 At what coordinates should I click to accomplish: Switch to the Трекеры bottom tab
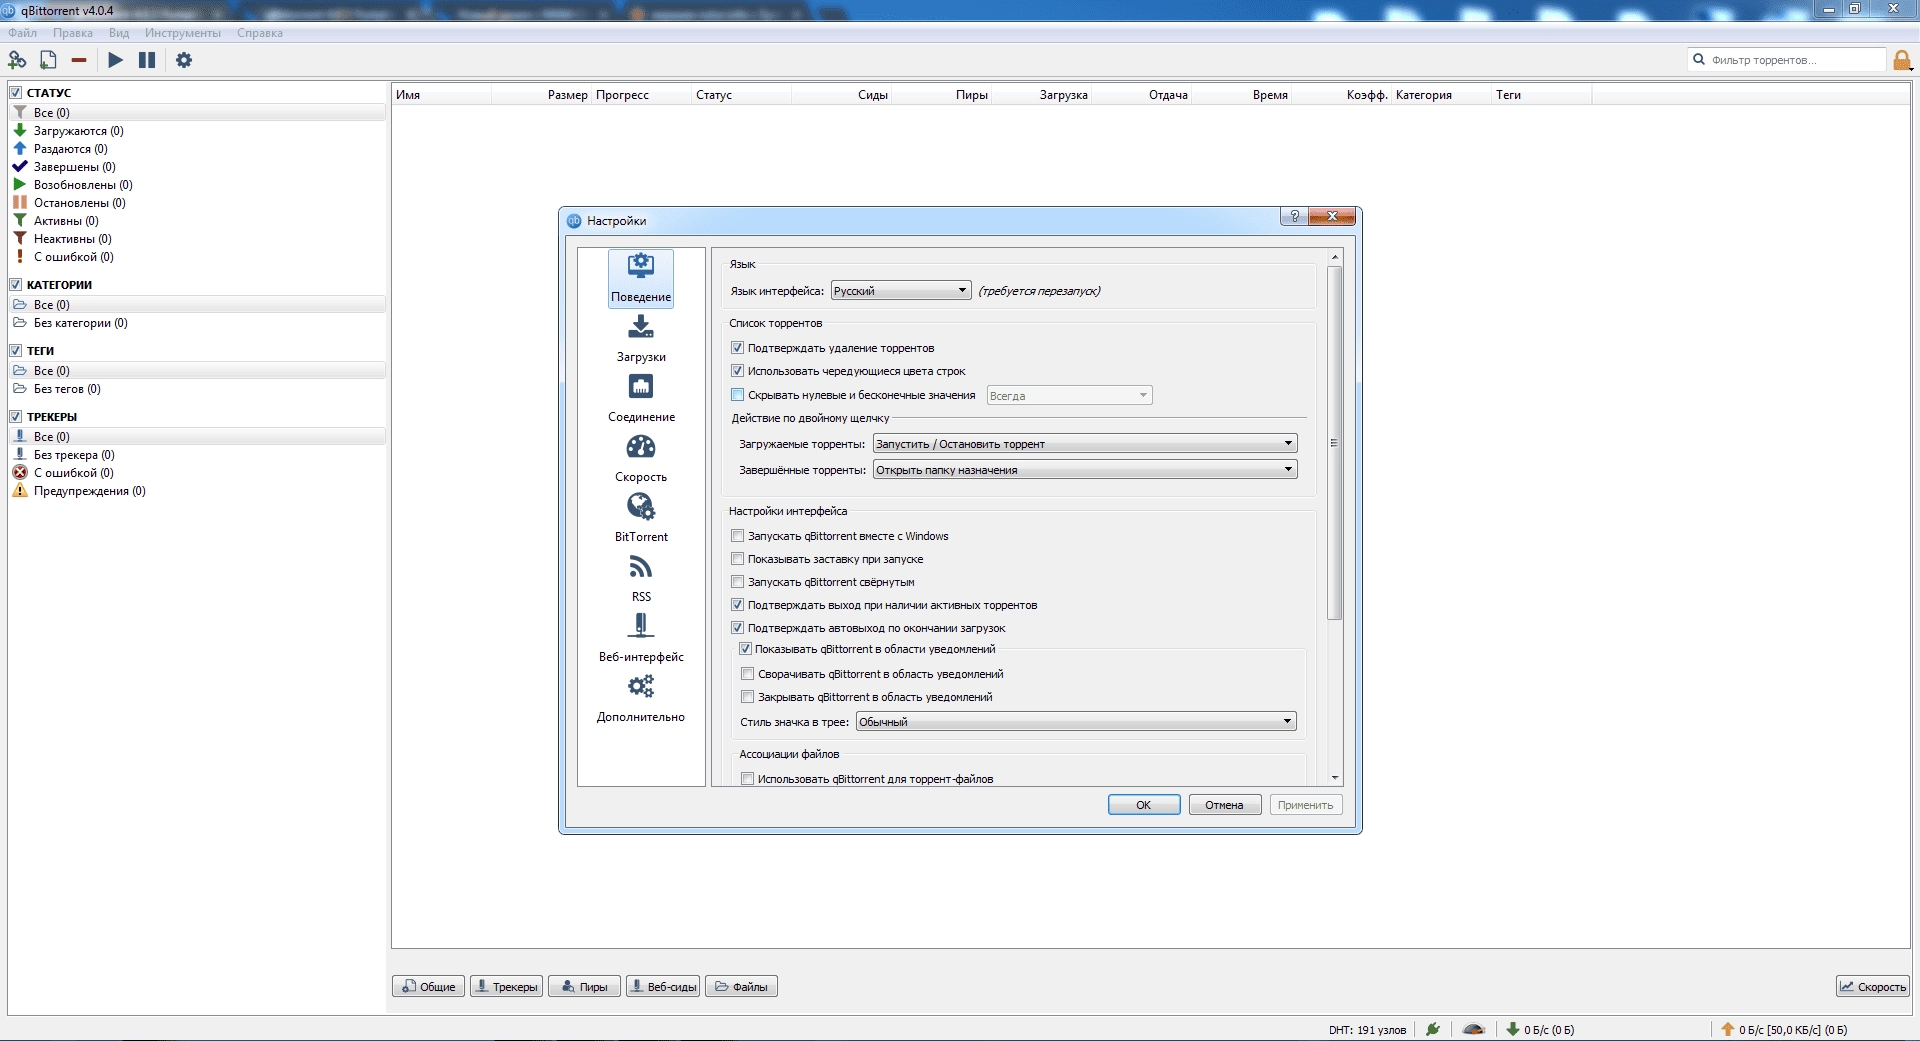507,987
